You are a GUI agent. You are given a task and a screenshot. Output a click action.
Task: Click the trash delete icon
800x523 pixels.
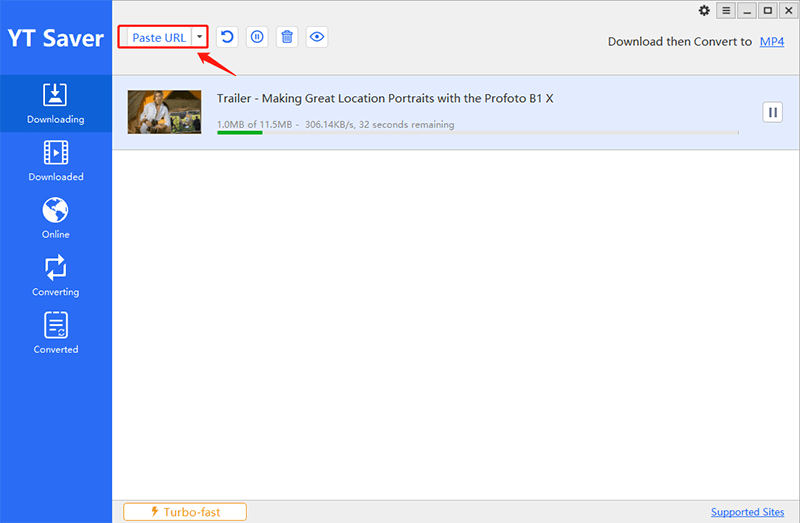click(287, 37)
